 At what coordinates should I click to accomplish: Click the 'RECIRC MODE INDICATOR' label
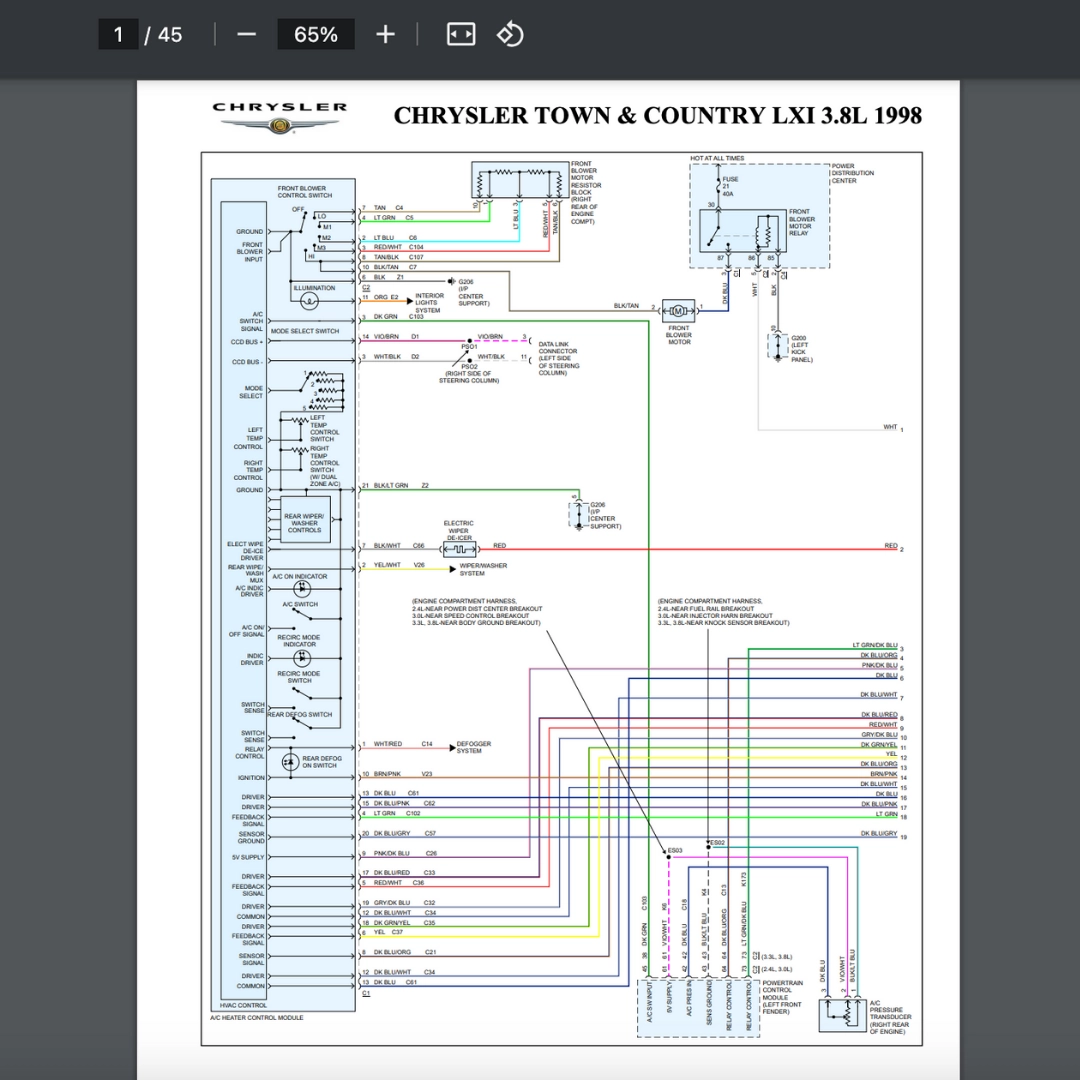(x=299, y=641)
